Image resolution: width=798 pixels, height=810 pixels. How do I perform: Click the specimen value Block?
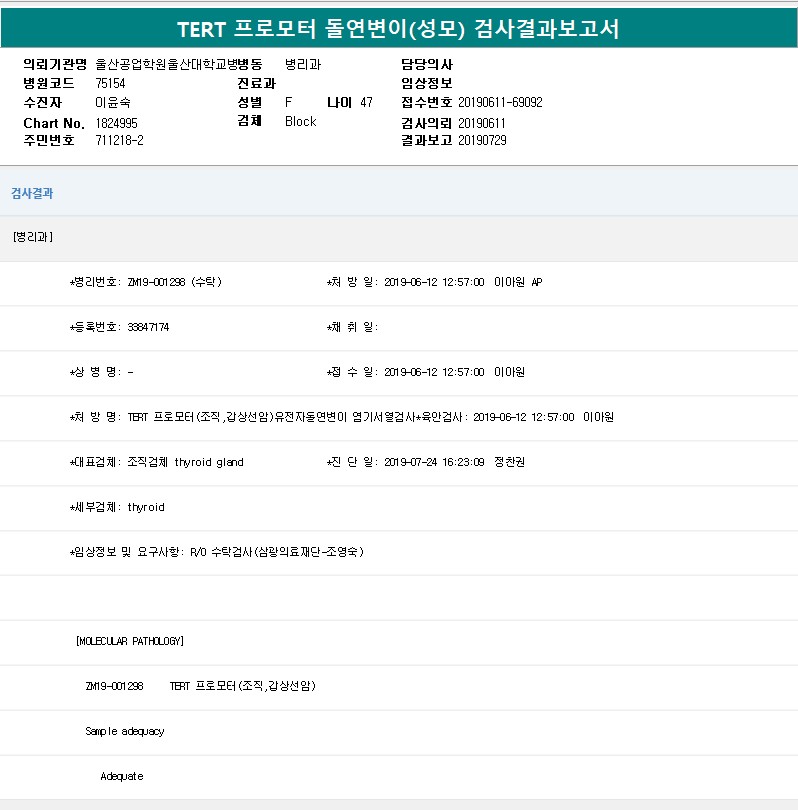click(301, 121)
